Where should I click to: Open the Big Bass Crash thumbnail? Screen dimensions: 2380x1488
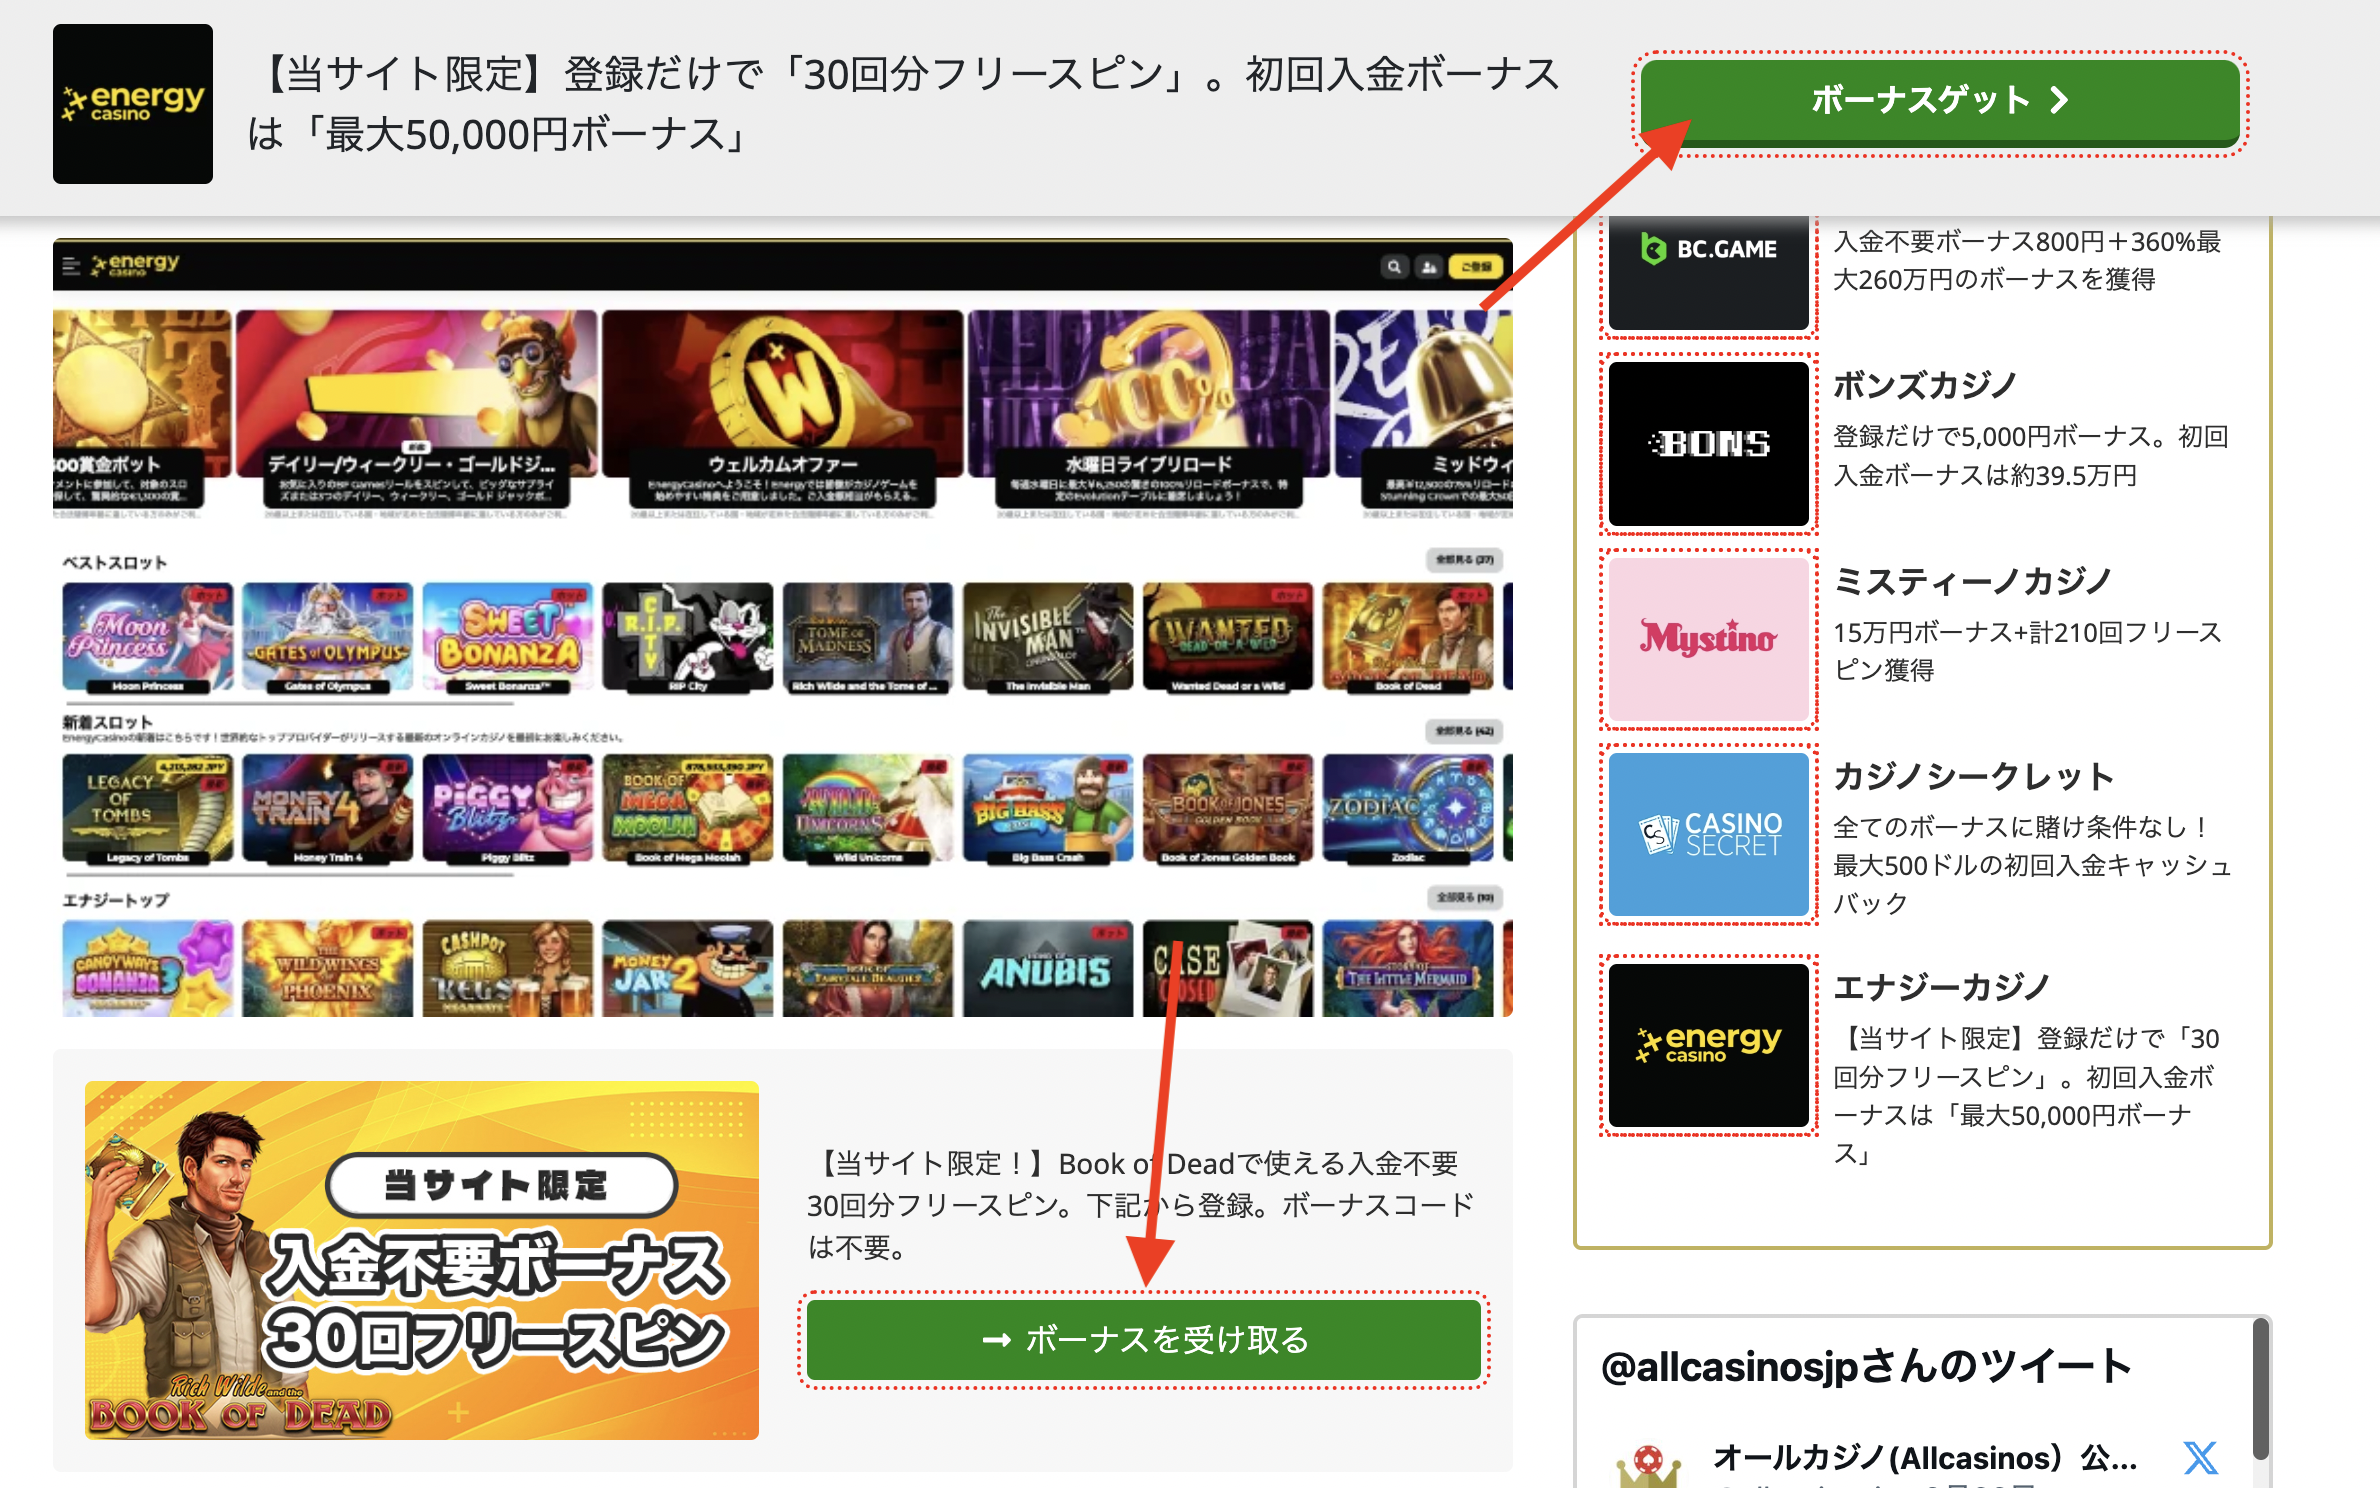click(1047, 809)
